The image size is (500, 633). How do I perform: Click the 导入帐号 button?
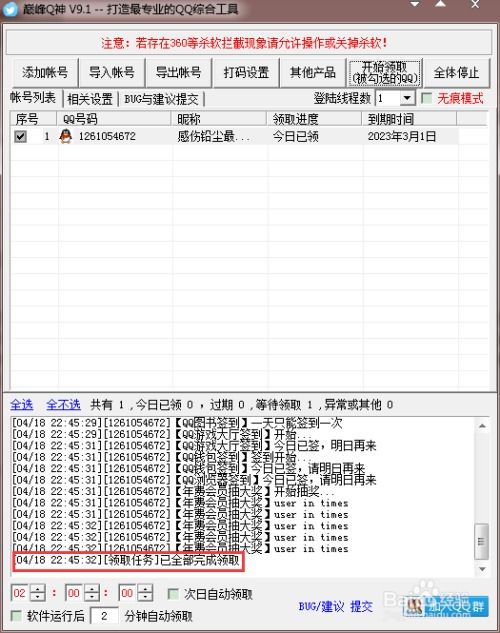click(x=112, y=73)
